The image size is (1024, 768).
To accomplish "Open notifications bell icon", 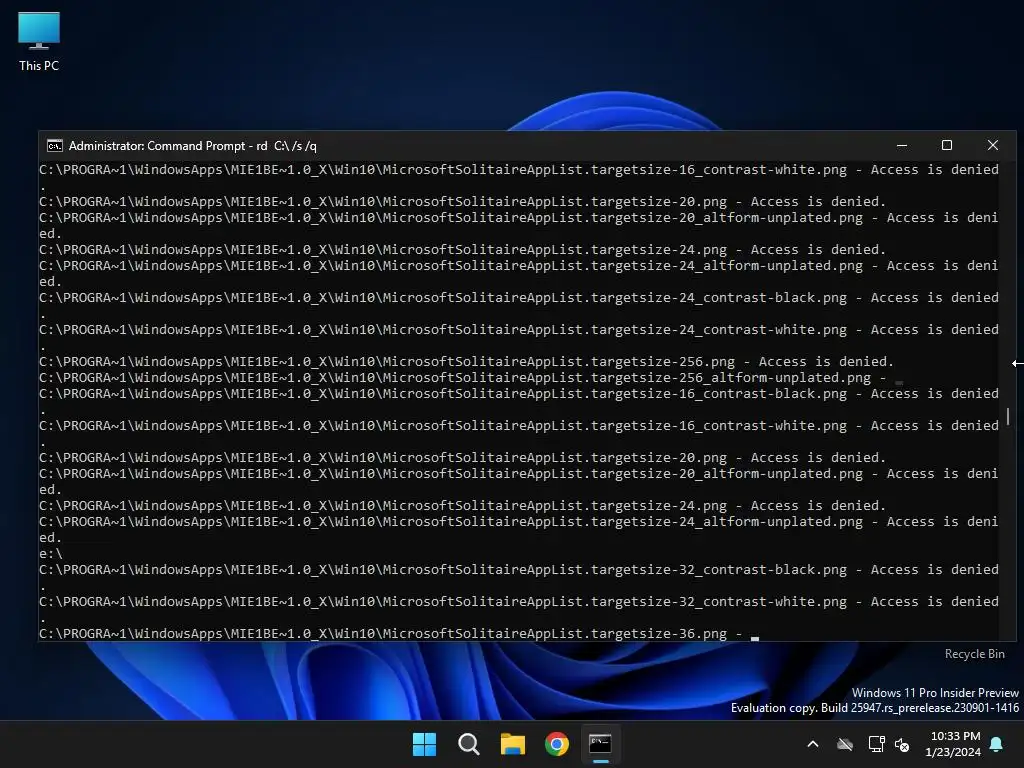I will (997, 744).
